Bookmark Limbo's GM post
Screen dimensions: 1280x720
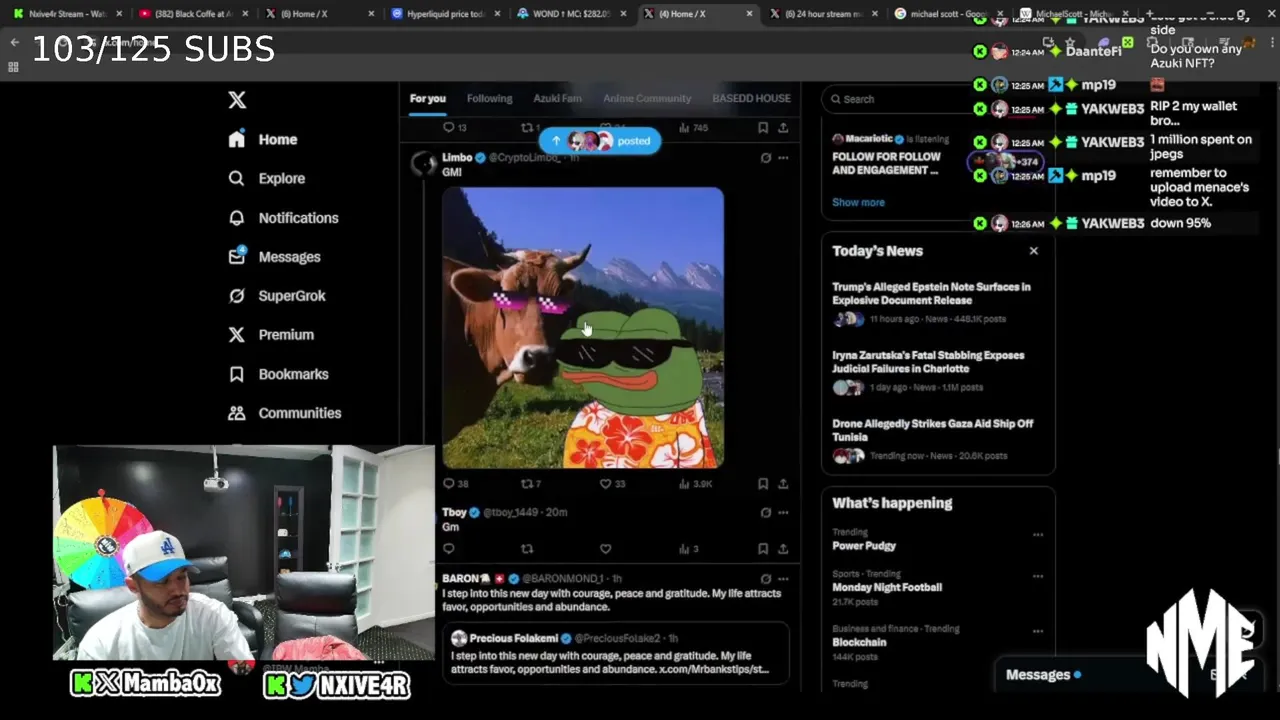point(763,483)
